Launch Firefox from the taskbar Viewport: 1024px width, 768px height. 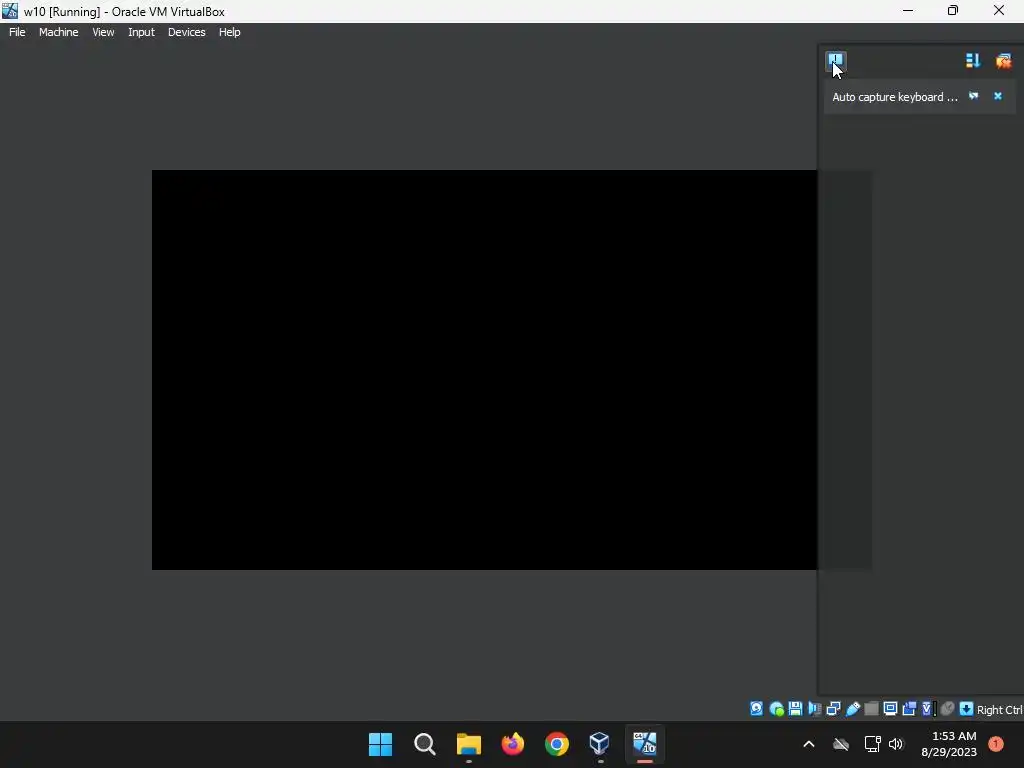(513, 744)
